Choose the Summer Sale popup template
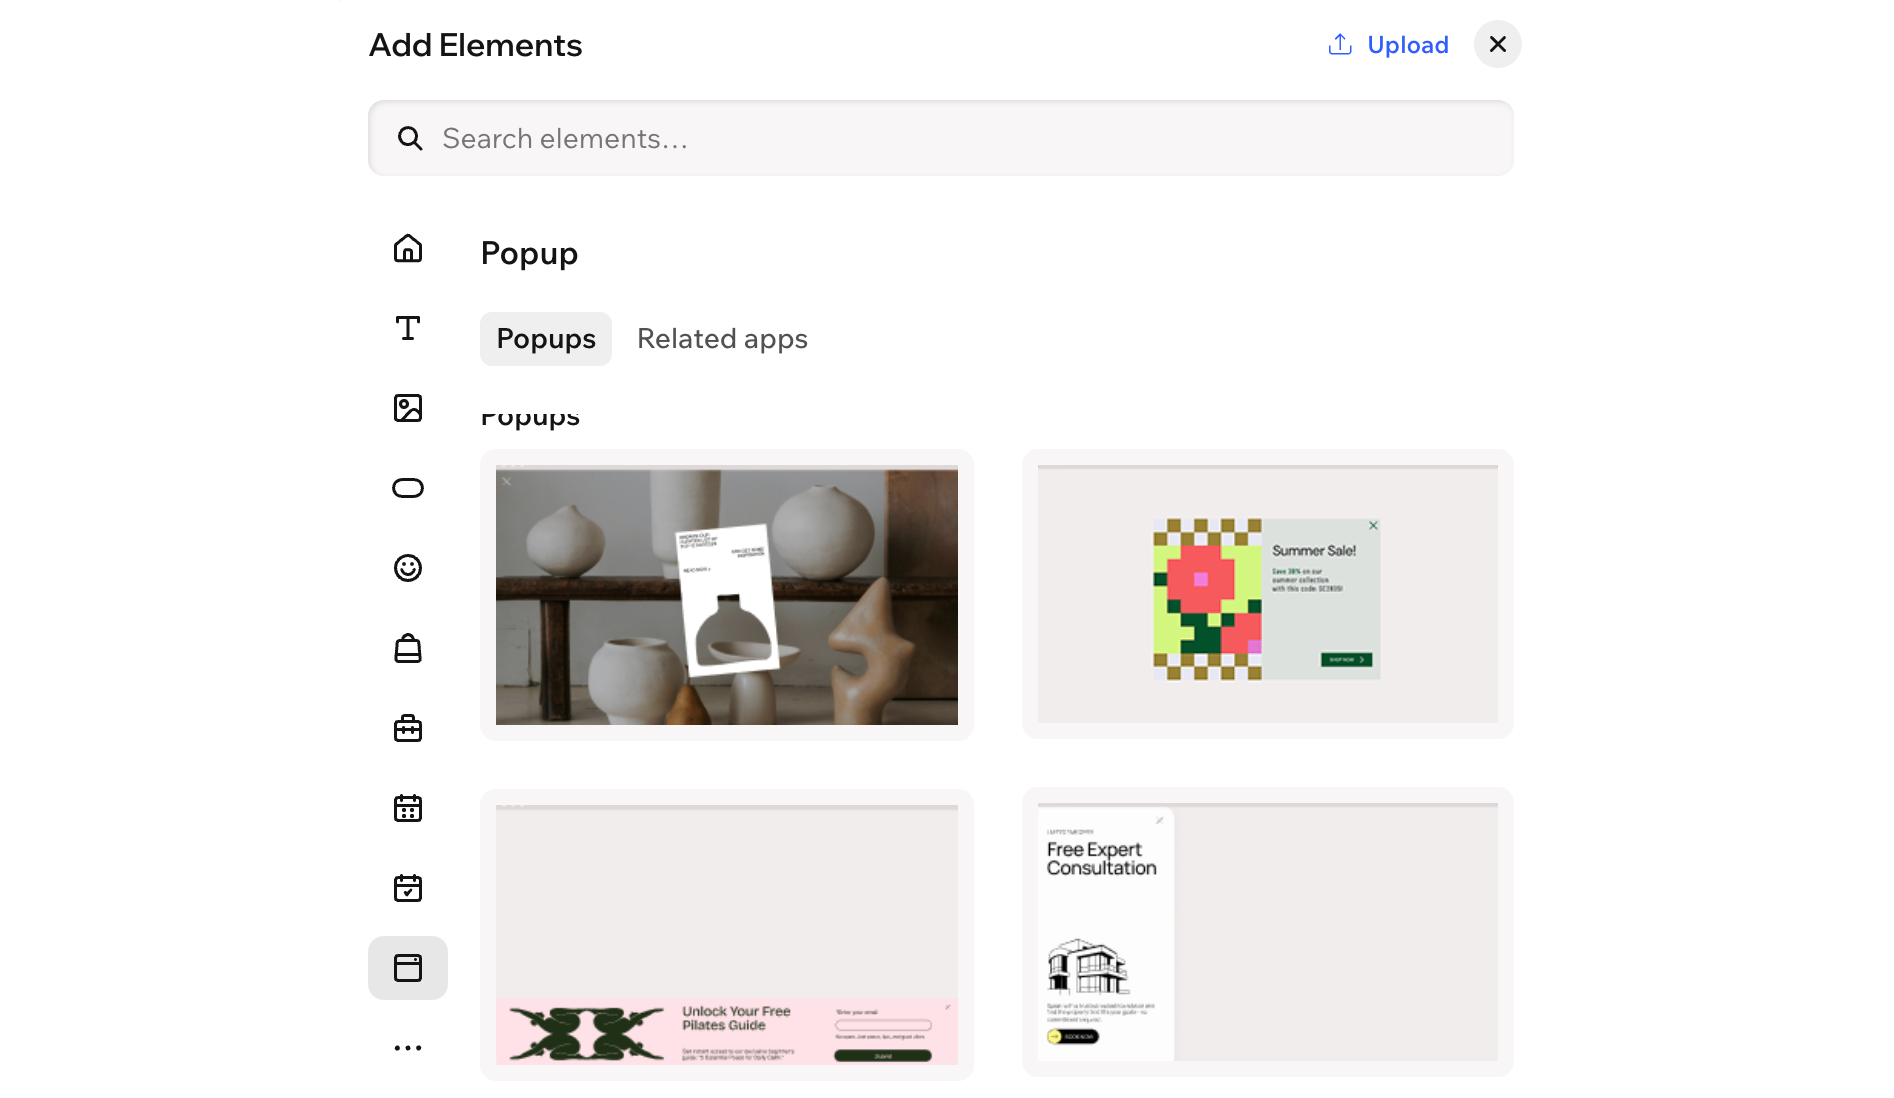The height and width of the screenshot is (1098, 1894). tap(1268, 594)
